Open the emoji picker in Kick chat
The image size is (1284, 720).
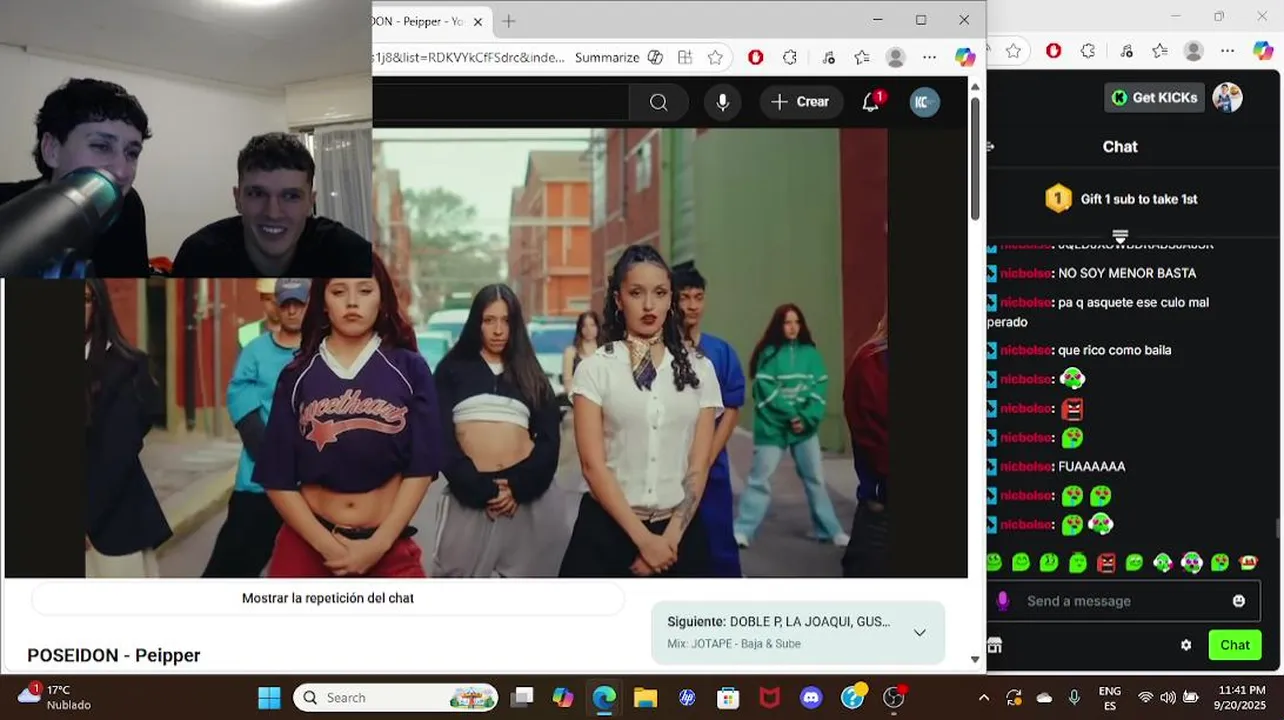point(1239,601)
